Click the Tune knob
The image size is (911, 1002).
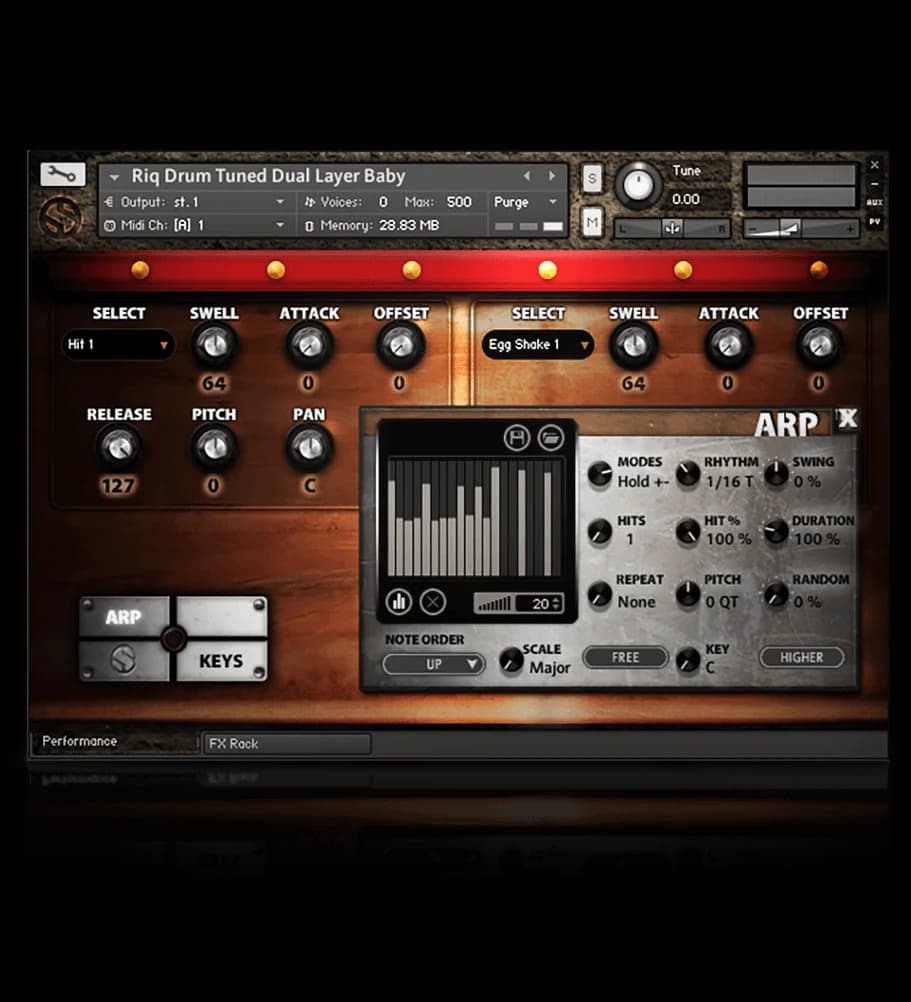[638, 184]
